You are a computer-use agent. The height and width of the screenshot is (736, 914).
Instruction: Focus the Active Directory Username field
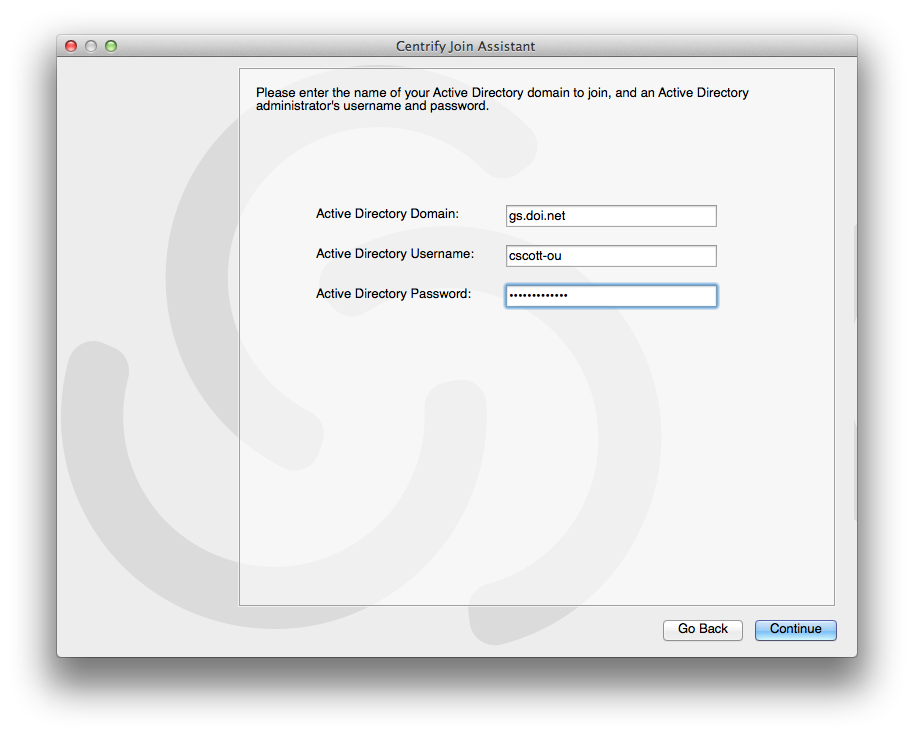tap(611, 256)
